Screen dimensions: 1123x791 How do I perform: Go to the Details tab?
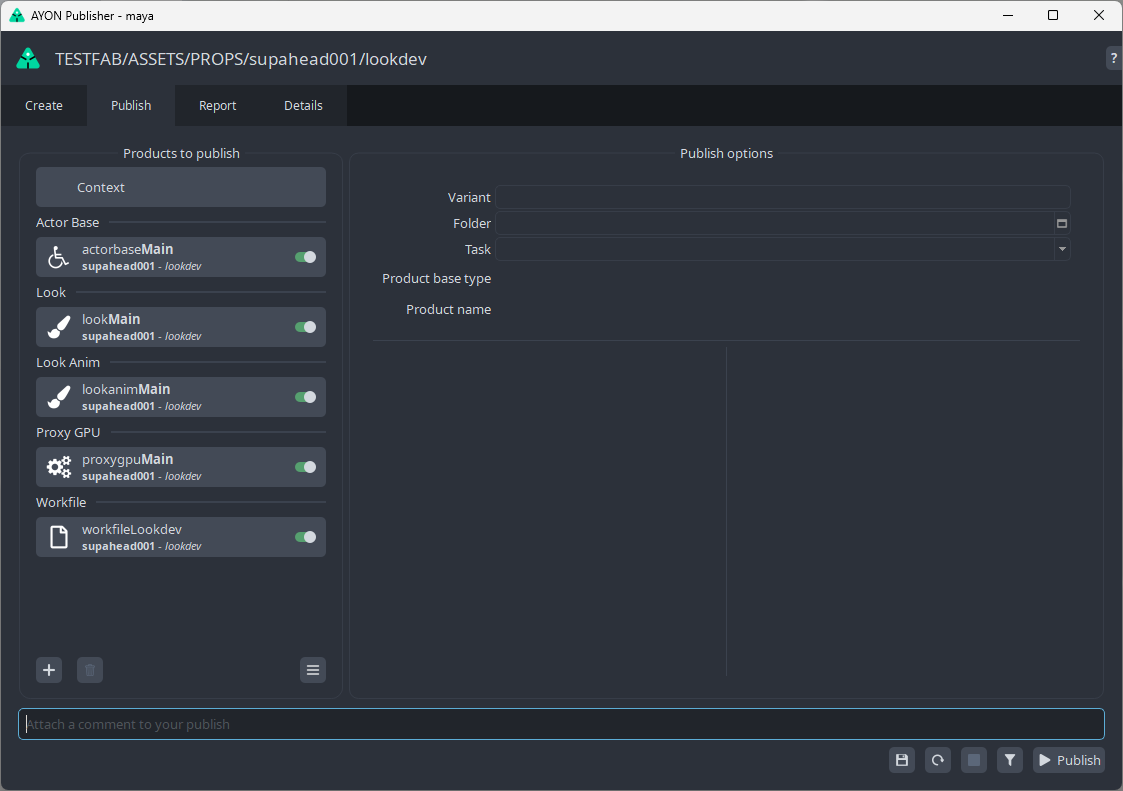[x=304, y=105]
